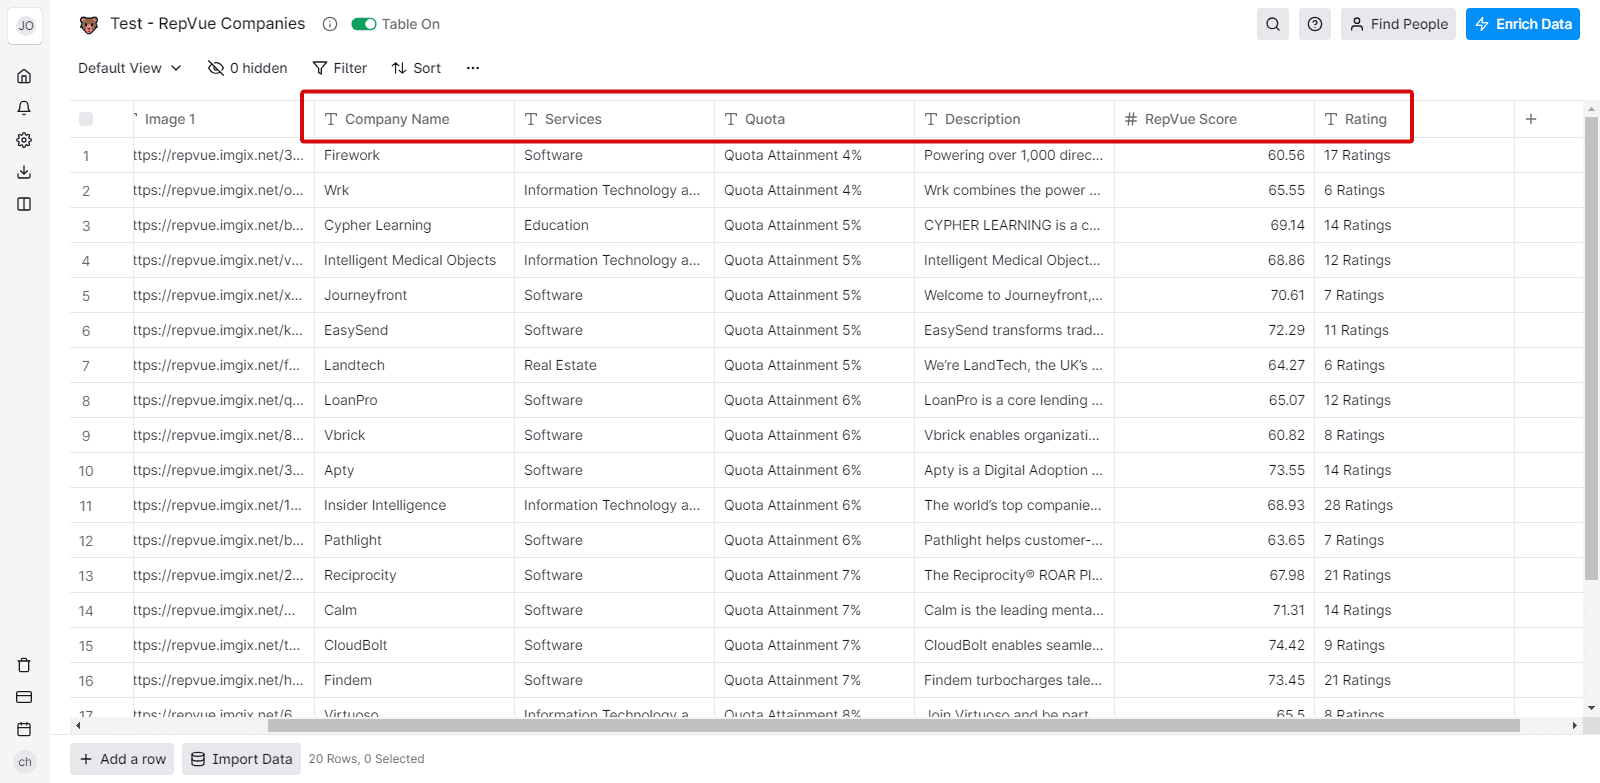
Task: Click the Import Data button
Action: pyautogui.click(x=242, y=759)
